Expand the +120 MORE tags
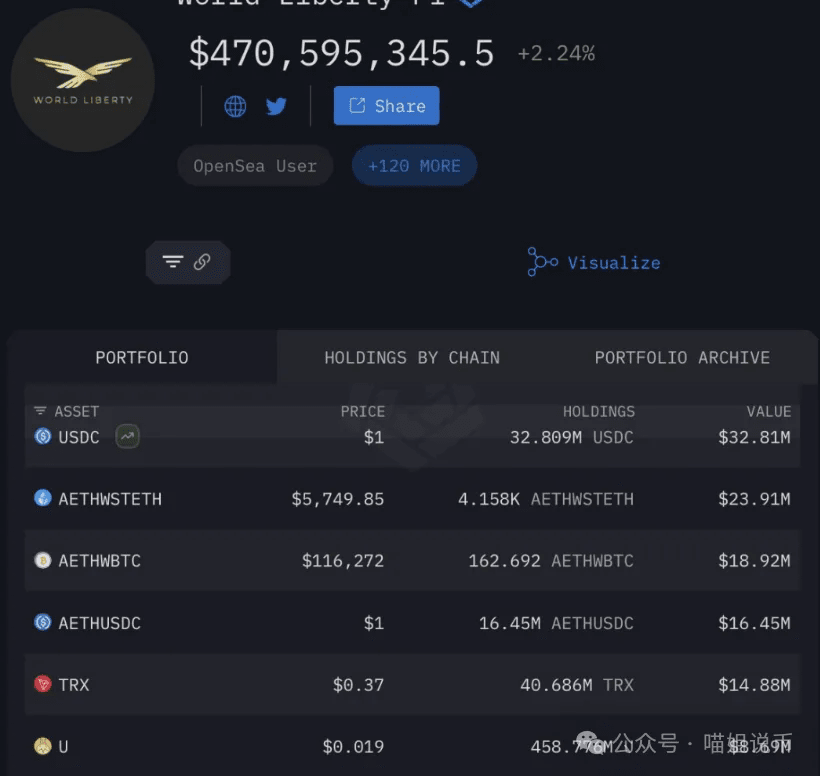This screenshot has width=820, height=776. 414,166
